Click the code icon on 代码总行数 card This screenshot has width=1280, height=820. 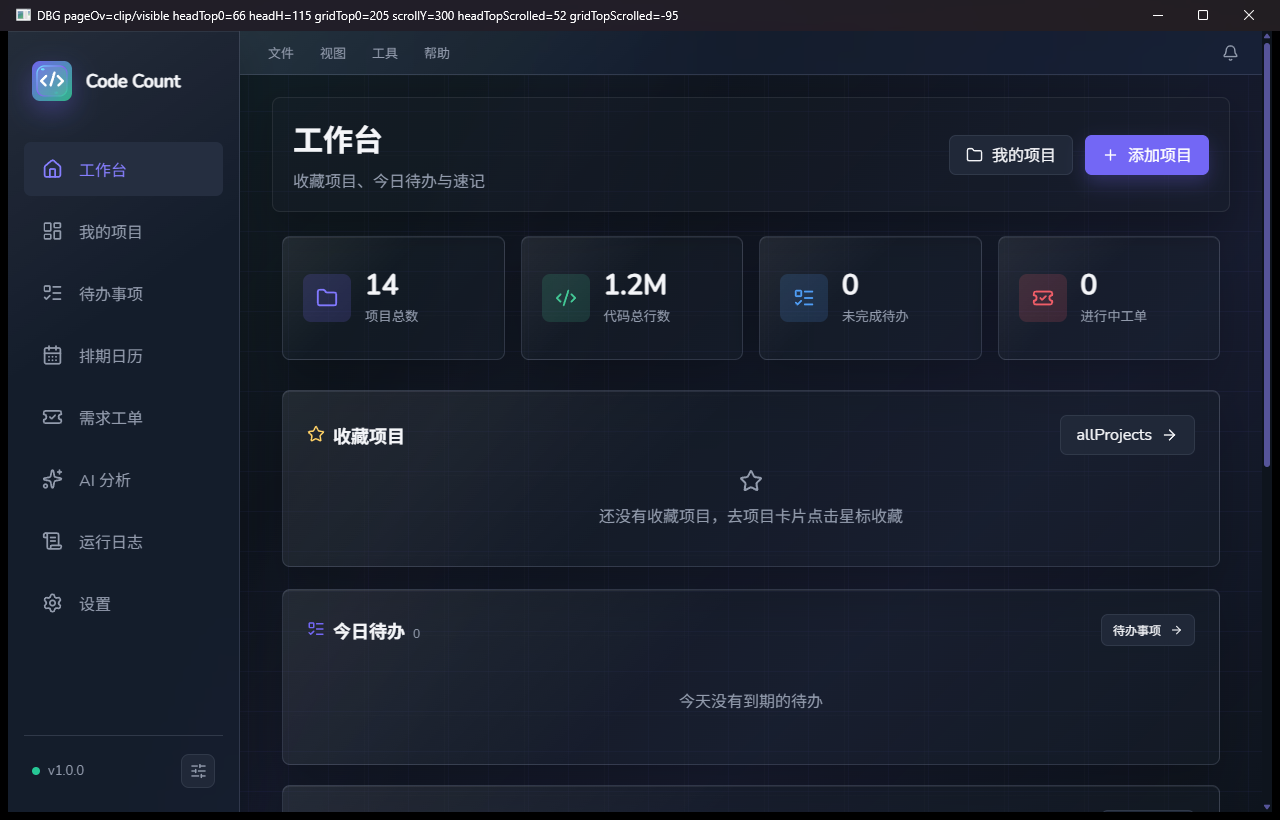click(x=566, y=298)
